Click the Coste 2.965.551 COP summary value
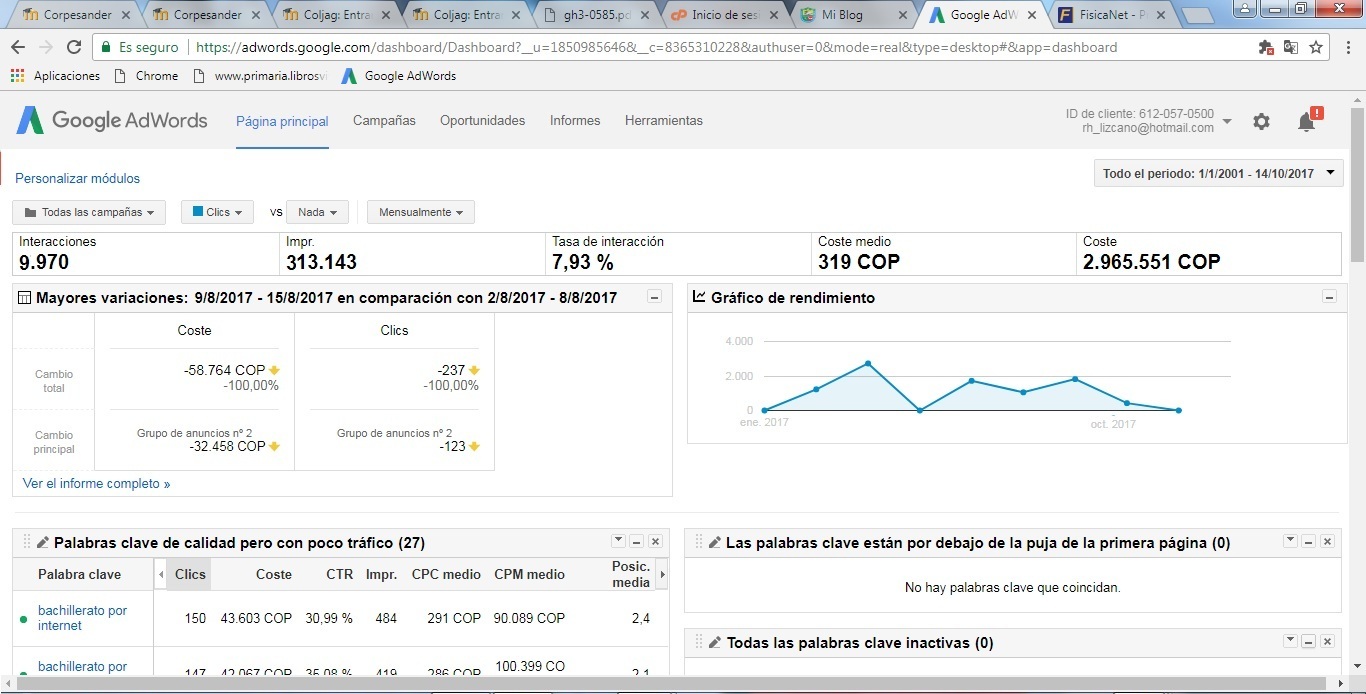This screenshot has height=694, width=1366. (x=1151, y=262)
